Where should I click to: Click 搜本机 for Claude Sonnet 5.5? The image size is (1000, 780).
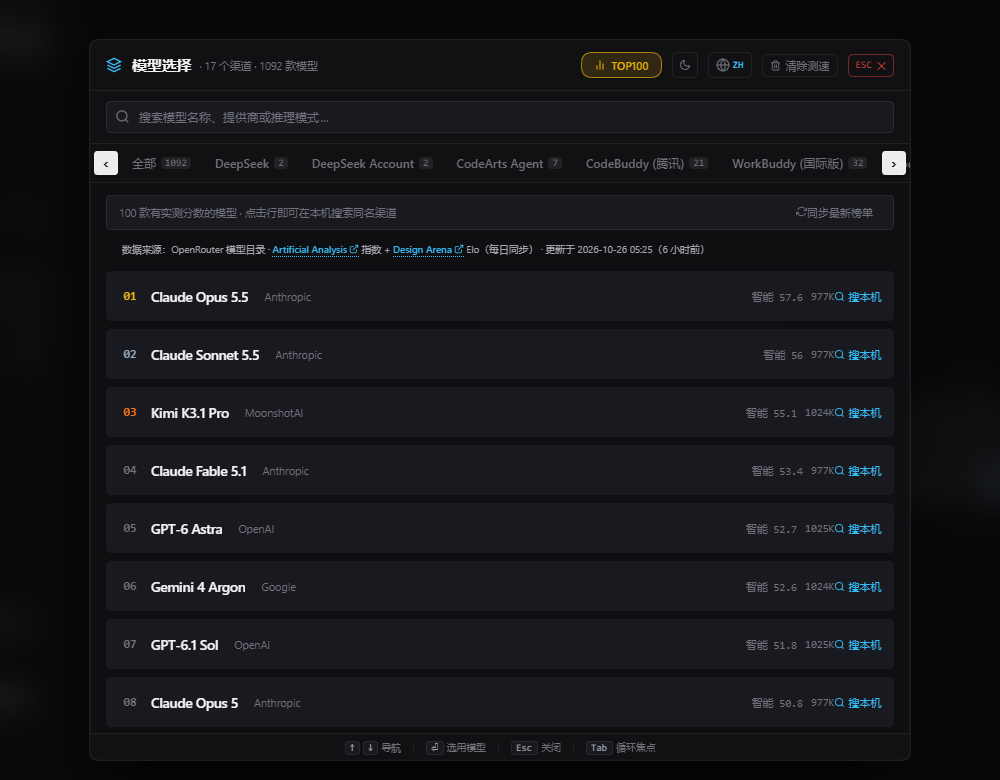(858, 355)
